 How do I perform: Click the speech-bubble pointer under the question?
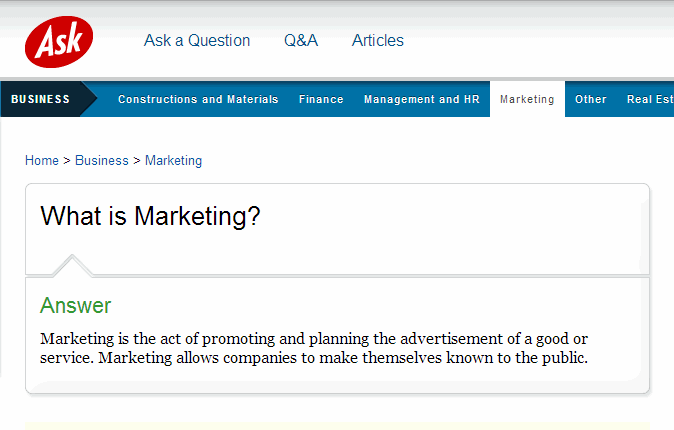click(x=72, y=265)
